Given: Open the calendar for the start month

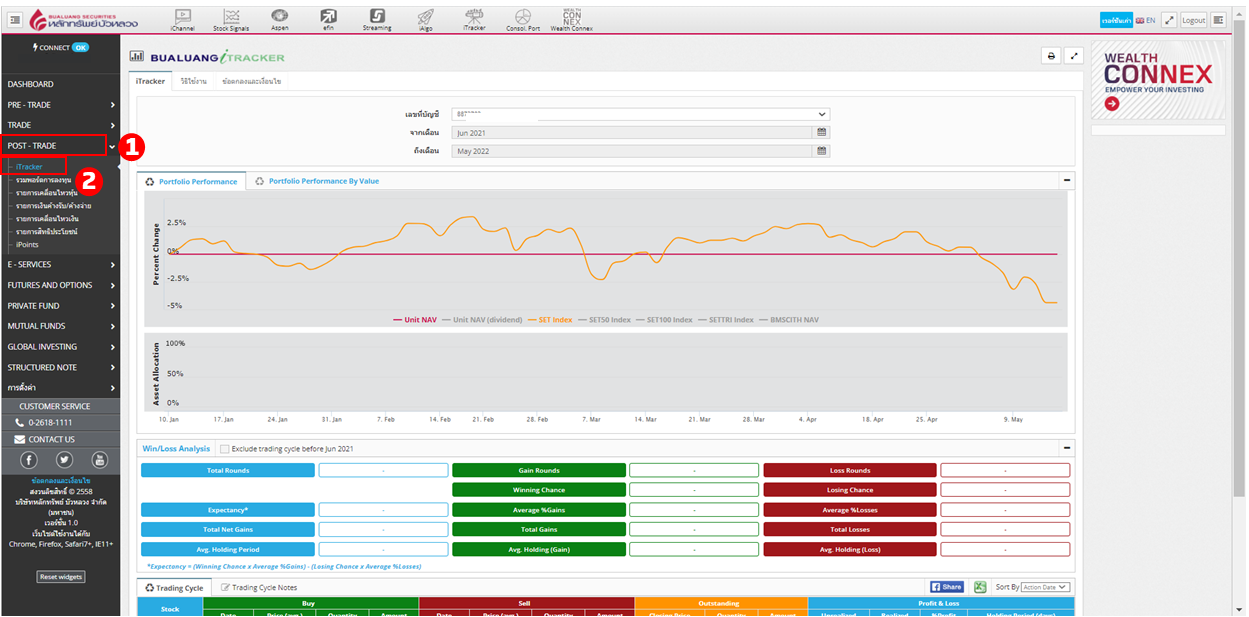Looking at the screenshot, I should [x=822, y=132].
